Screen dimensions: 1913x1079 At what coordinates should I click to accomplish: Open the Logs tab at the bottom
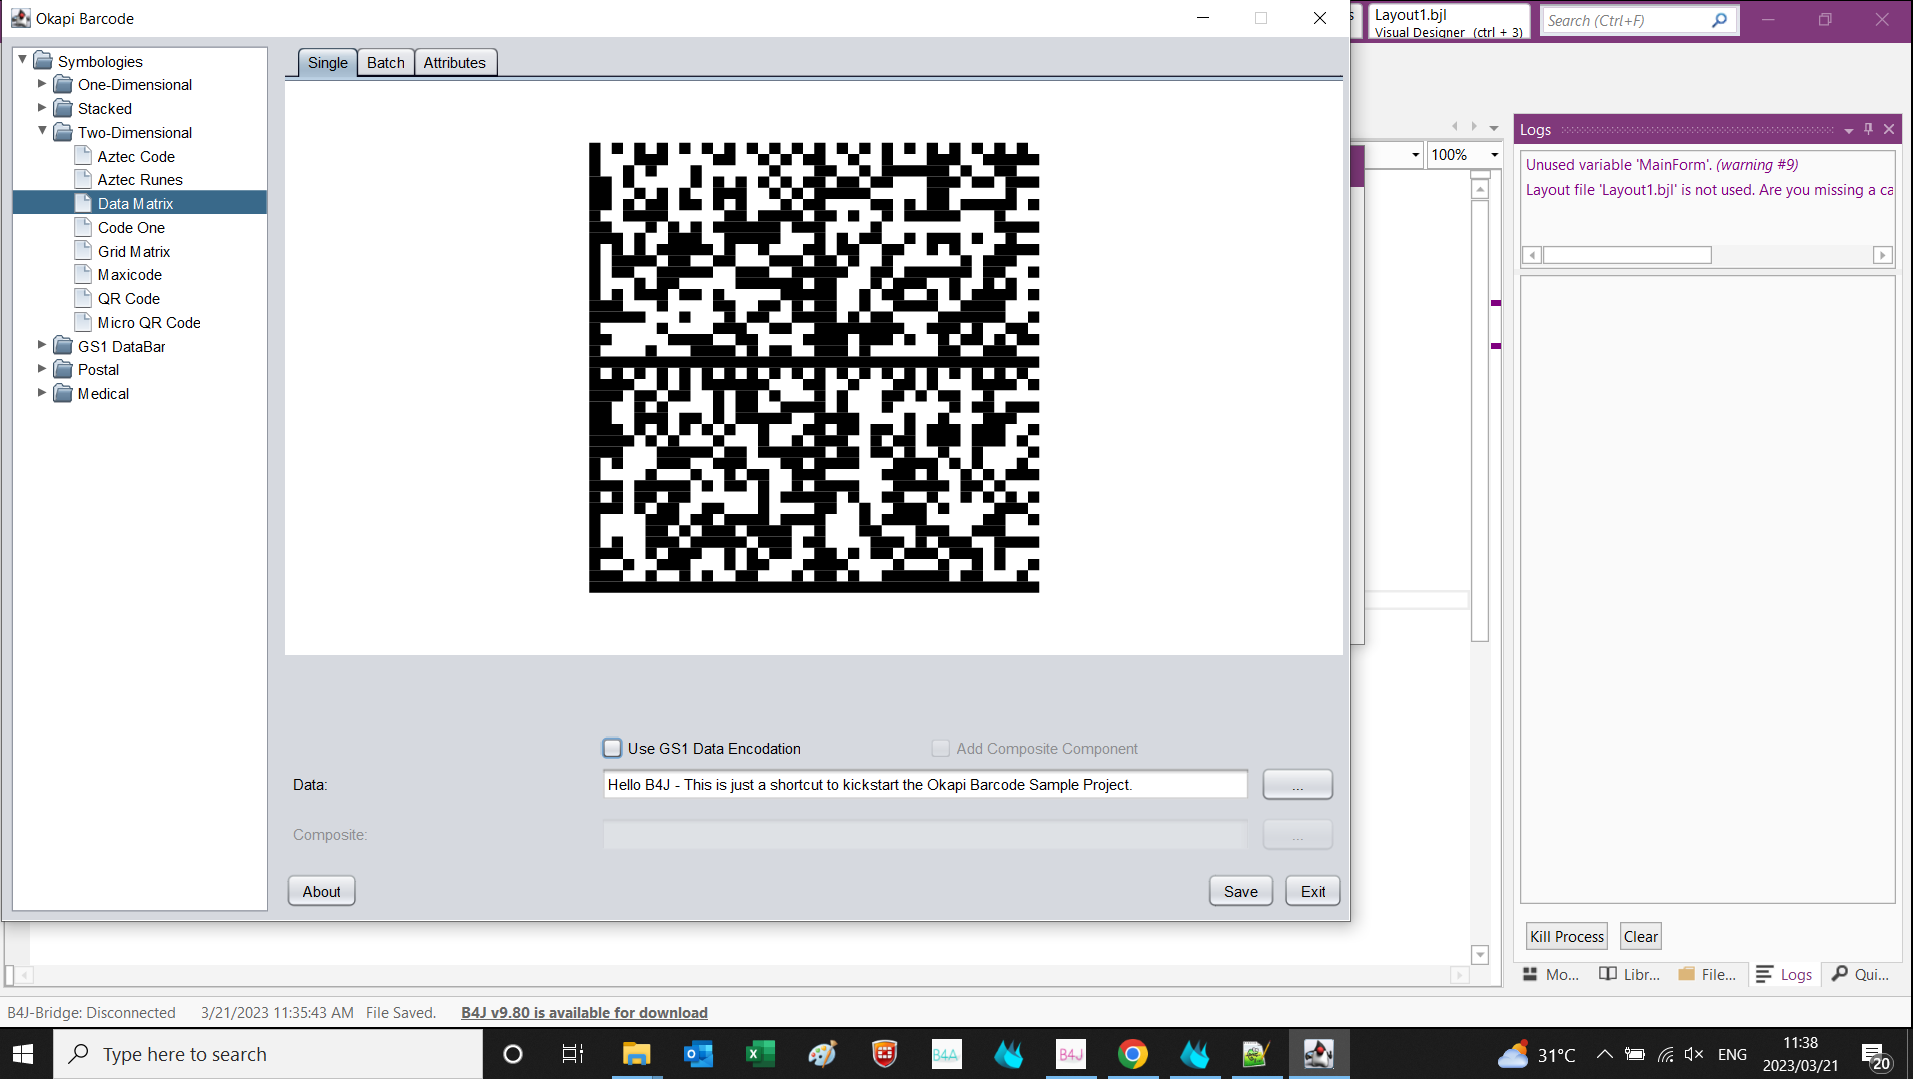coord(1784,974)
